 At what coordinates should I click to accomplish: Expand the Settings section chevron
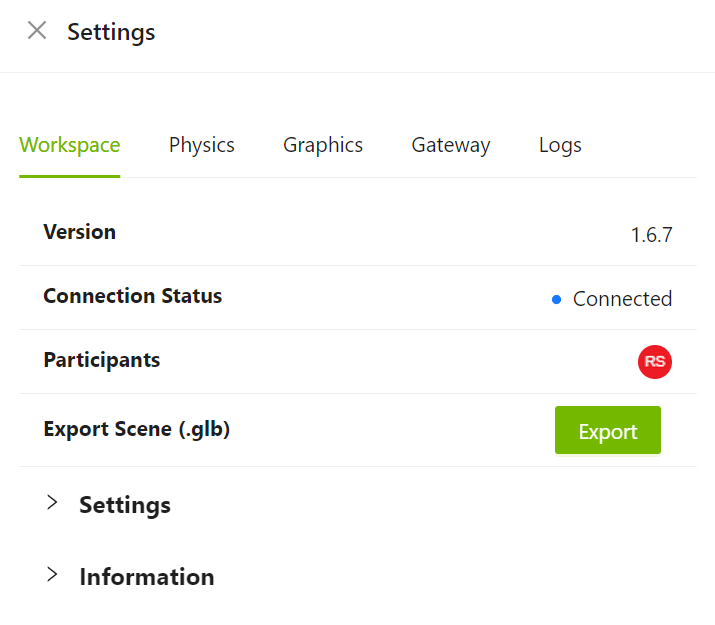coord(52,503)
